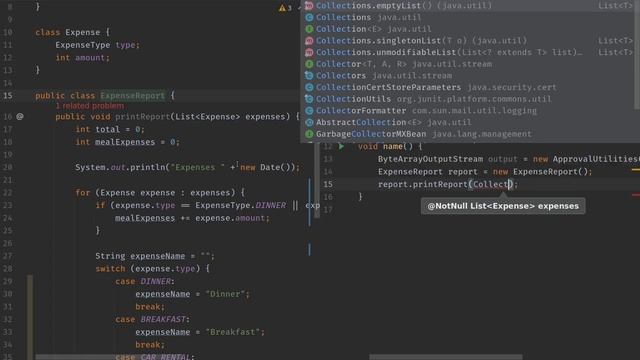Image resolution: width=640 pixels, height=360 pixels.
Task: Click the 'case DINNER:' label
Action: coord(145,281)
